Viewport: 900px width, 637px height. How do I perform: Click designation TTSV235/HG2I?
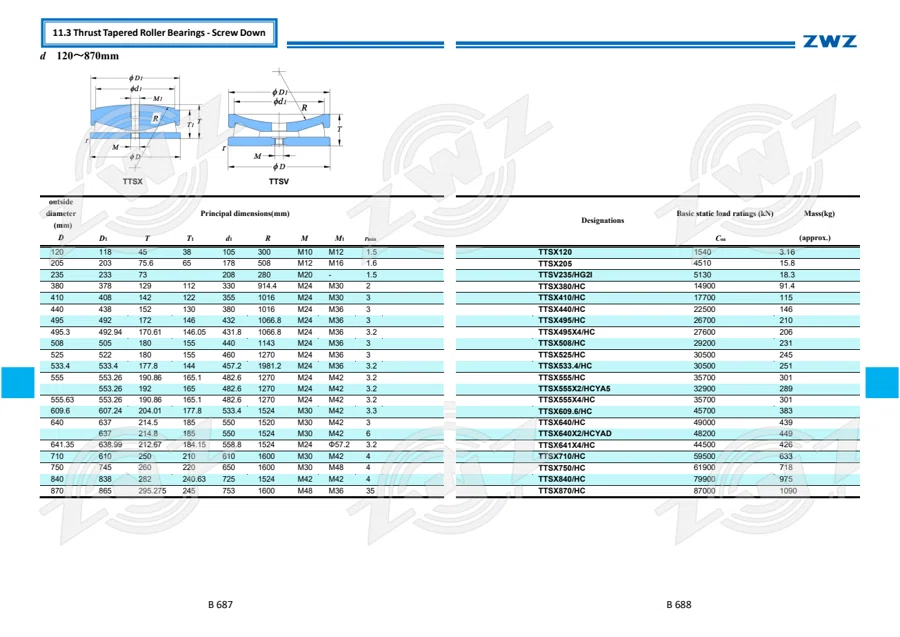(565, 275)
